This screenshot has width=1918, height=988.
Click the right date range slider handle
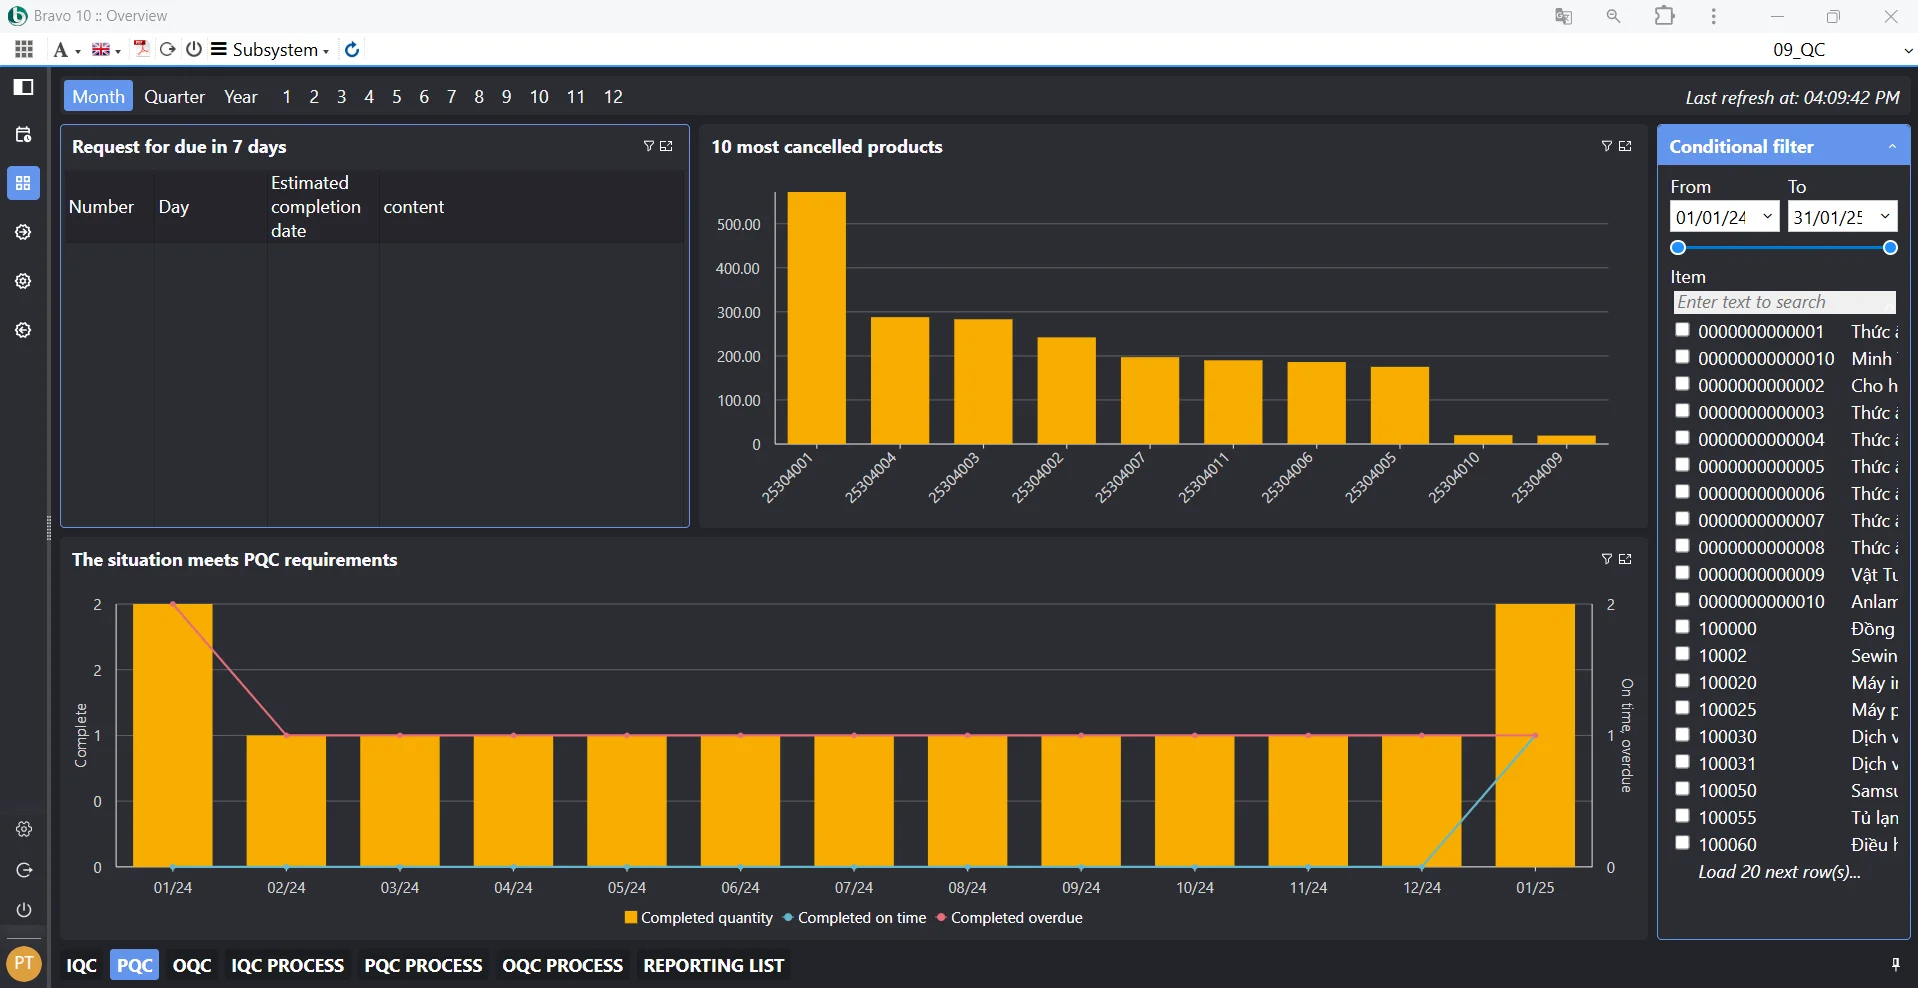click(x=1890, y=248)
